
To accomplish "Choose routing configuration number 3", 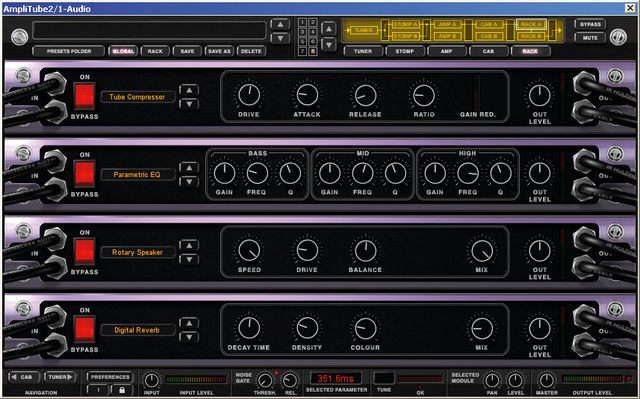I will pos(302,32).
